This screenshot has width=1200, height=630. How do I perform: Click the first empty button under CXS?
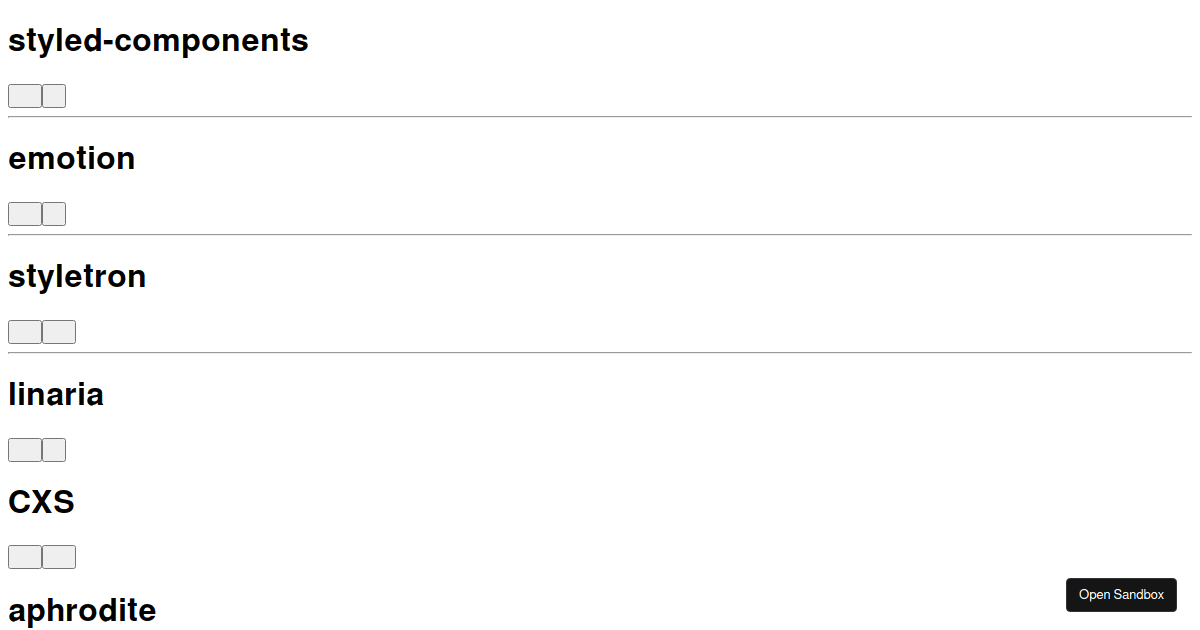point(25,557)
